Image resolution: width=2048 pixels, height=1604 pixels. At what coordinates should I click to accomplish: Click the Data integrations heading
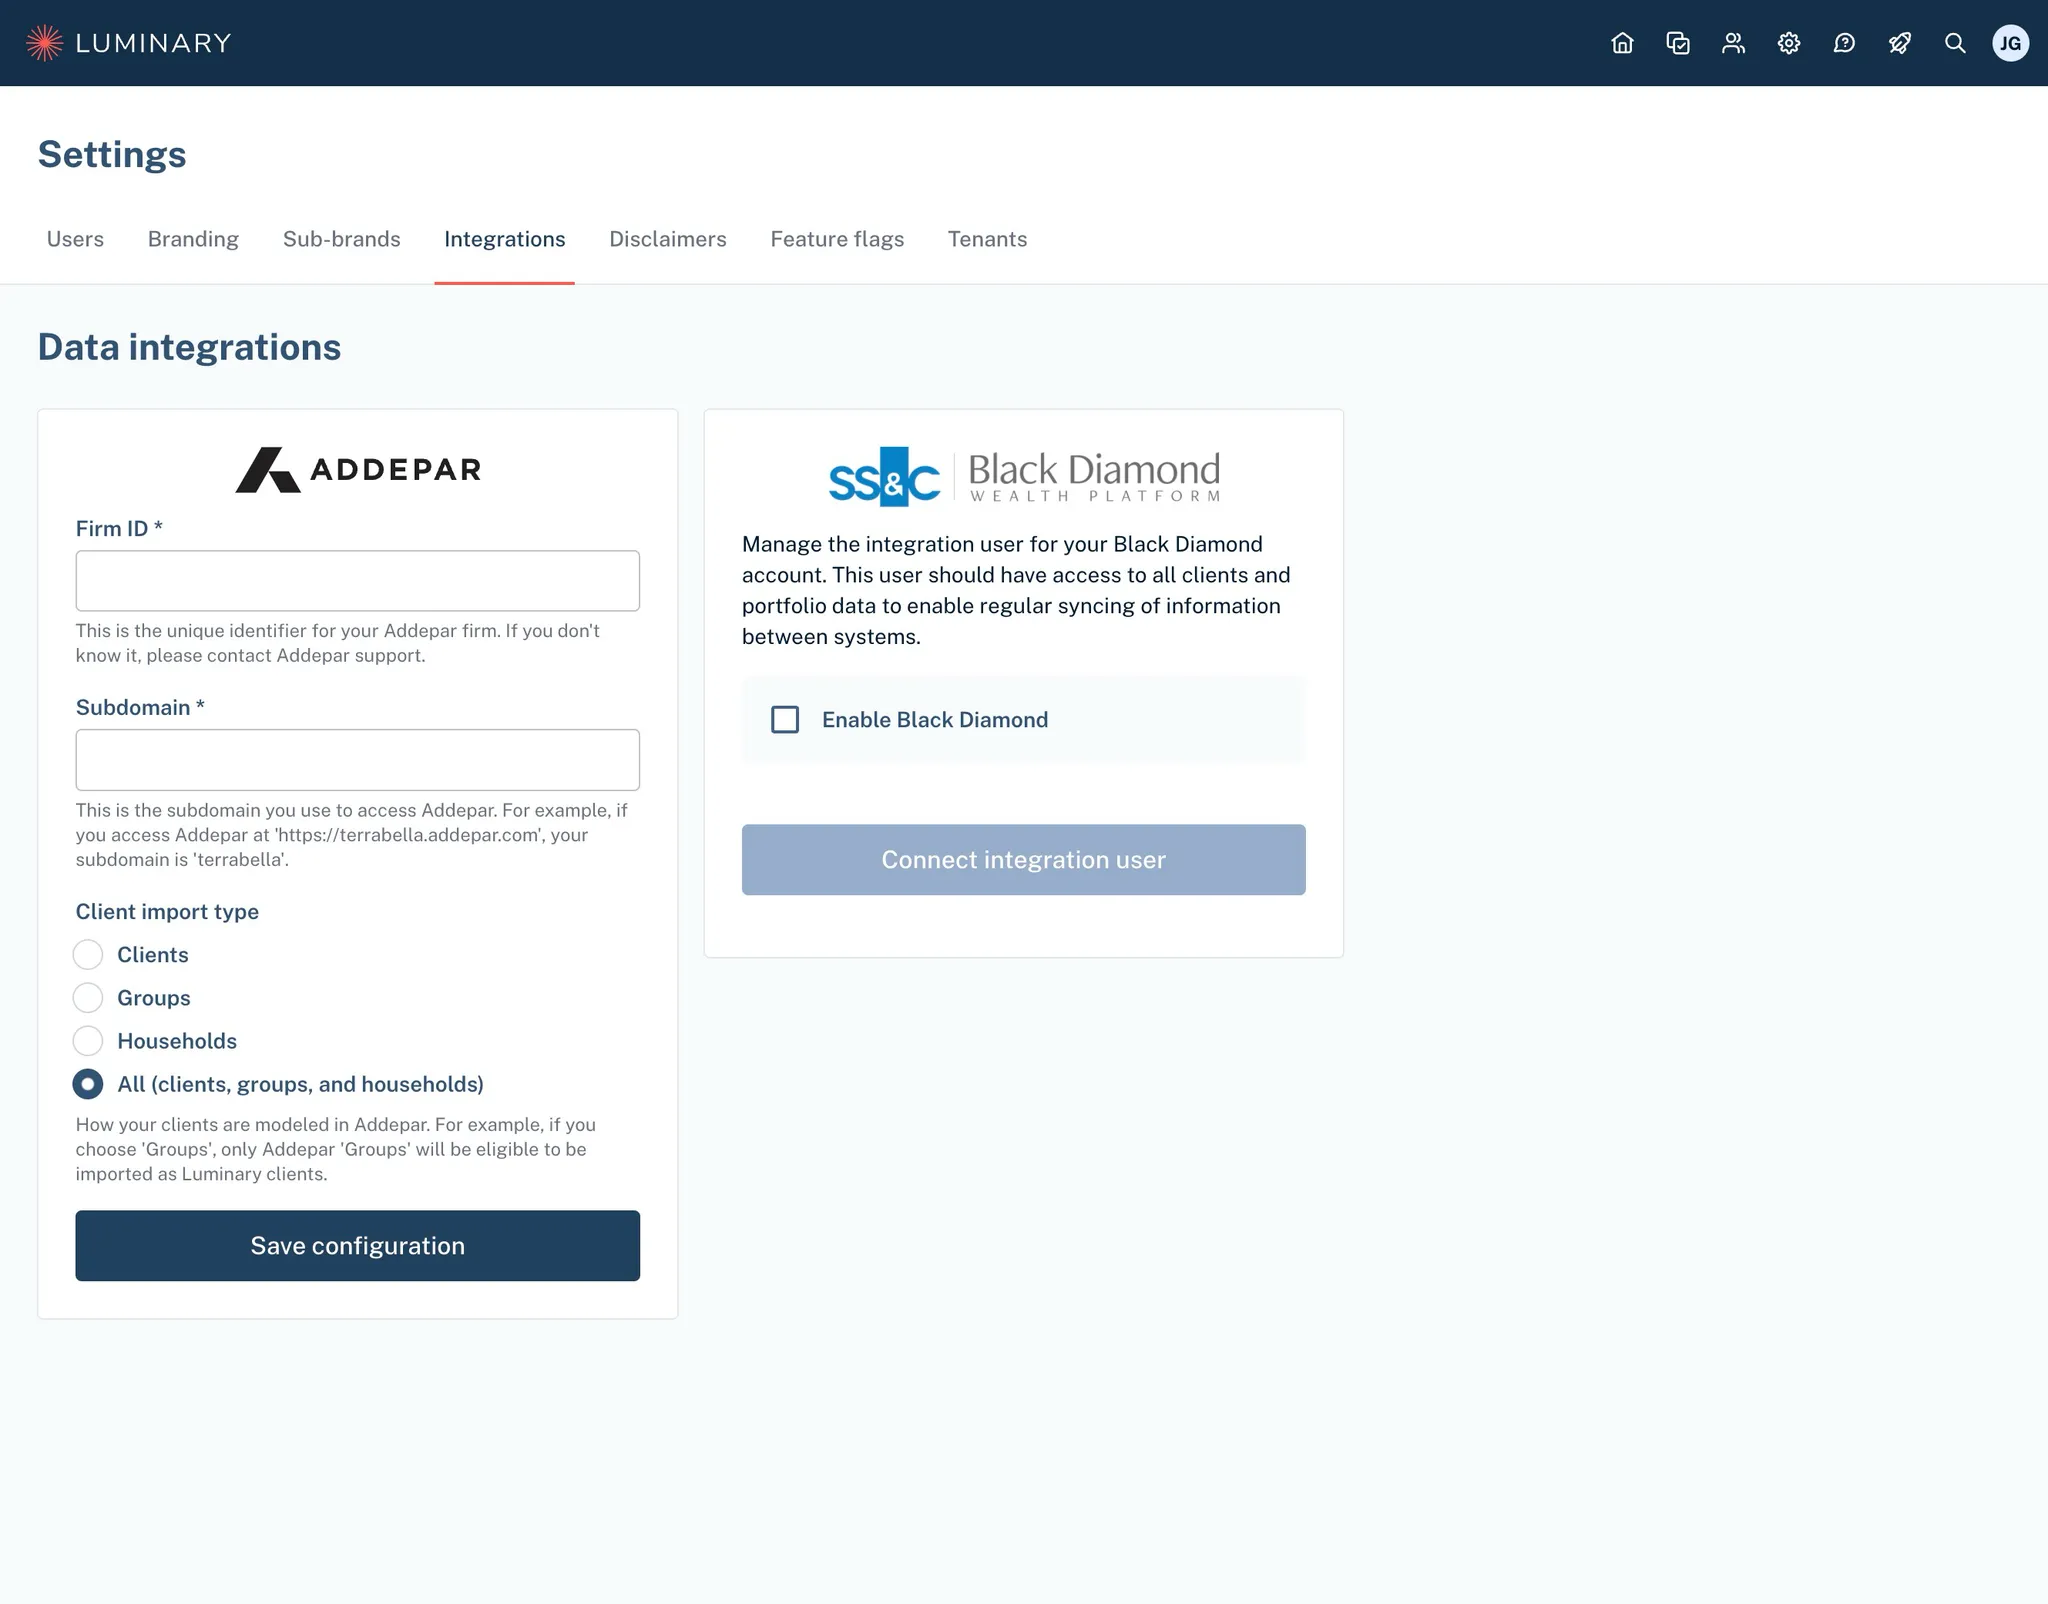point(190,347)
